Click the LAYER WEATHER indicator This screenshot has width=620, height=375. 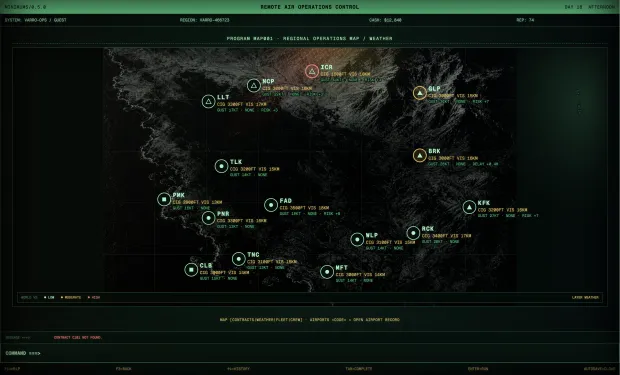pos(585,297)
